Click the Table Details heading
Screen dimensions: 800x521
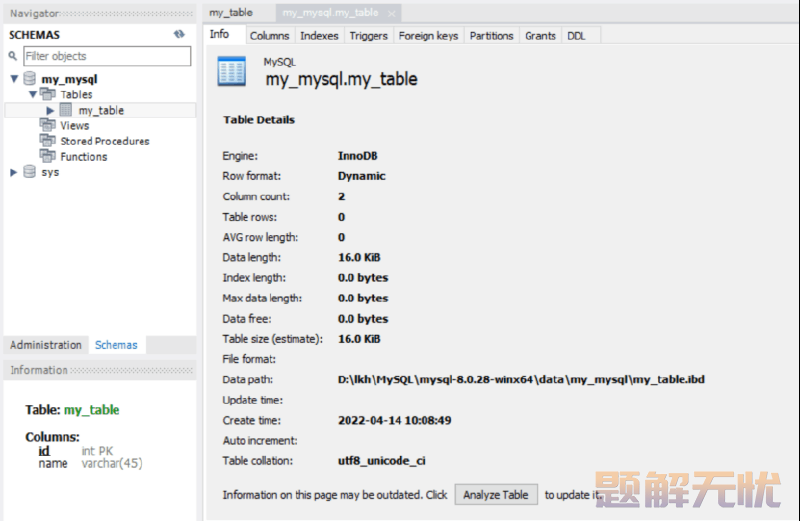click(259, 120)
